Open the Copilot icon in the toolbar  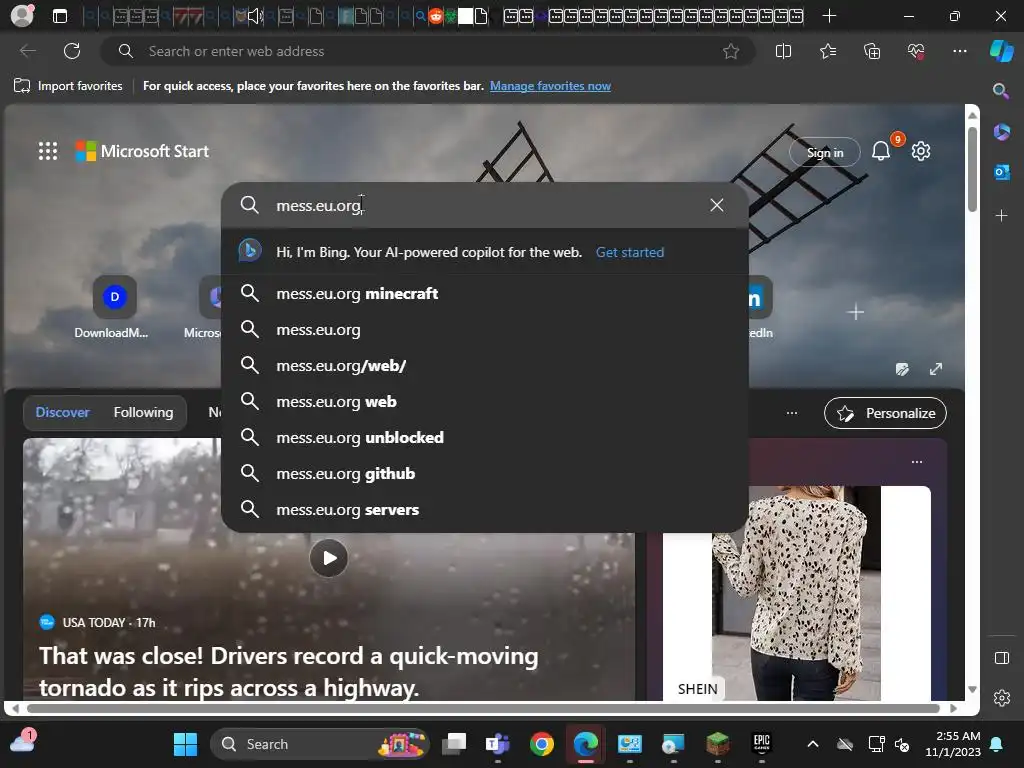tap(1001, 51)
